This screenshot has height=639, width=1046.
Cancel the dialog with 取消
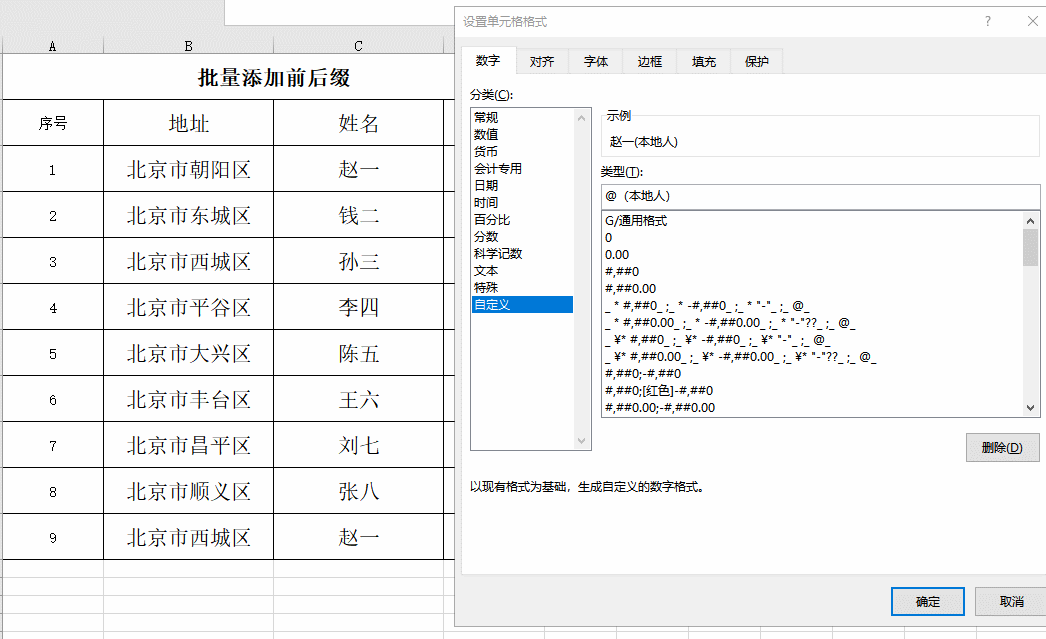pos(1011,601)
